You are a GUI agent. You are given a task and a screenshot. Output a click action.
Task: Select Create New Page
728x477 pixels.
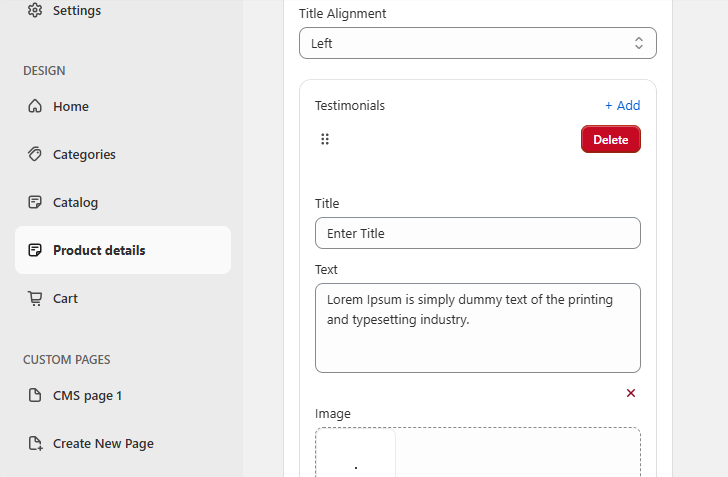pos(123,443)
